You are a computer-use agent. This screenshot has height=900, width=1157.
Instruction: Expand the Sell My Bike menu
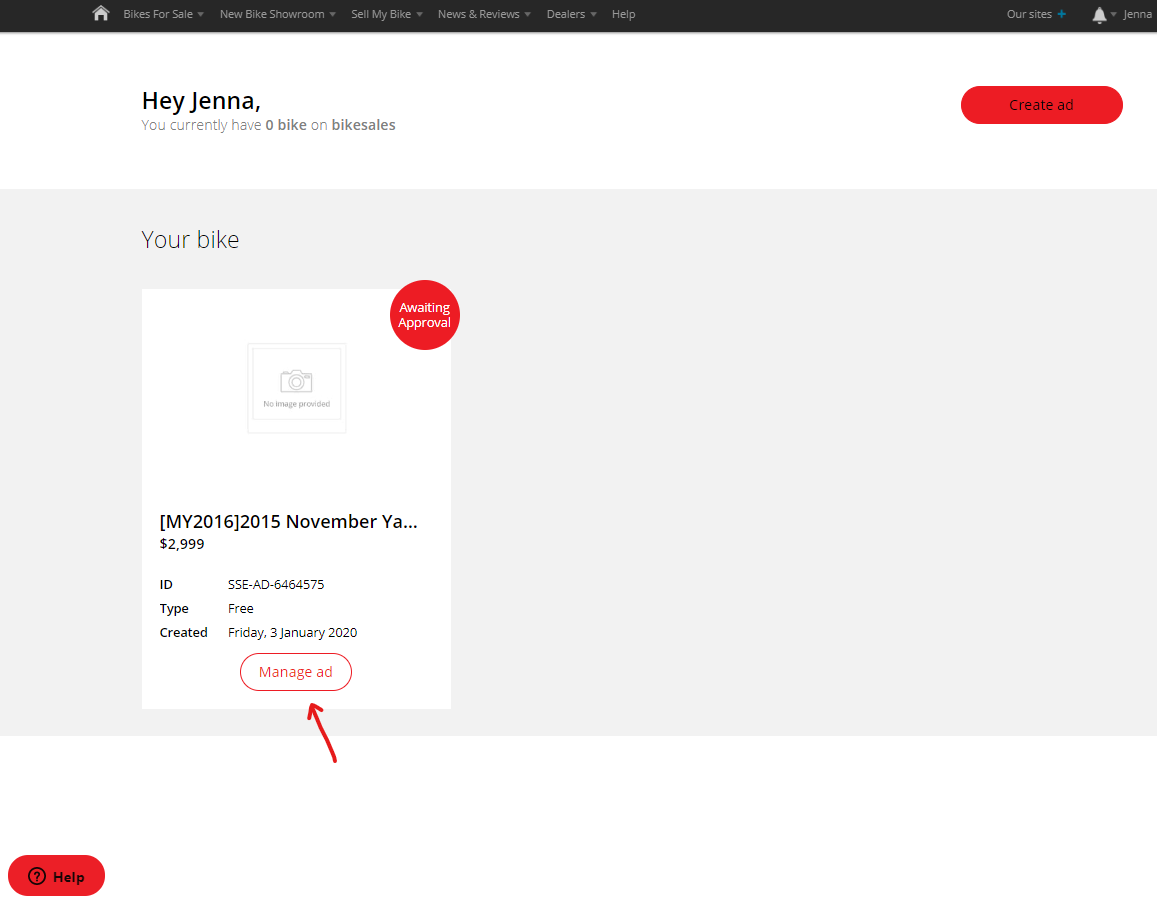pyautogui.click(x=387, y=14)
